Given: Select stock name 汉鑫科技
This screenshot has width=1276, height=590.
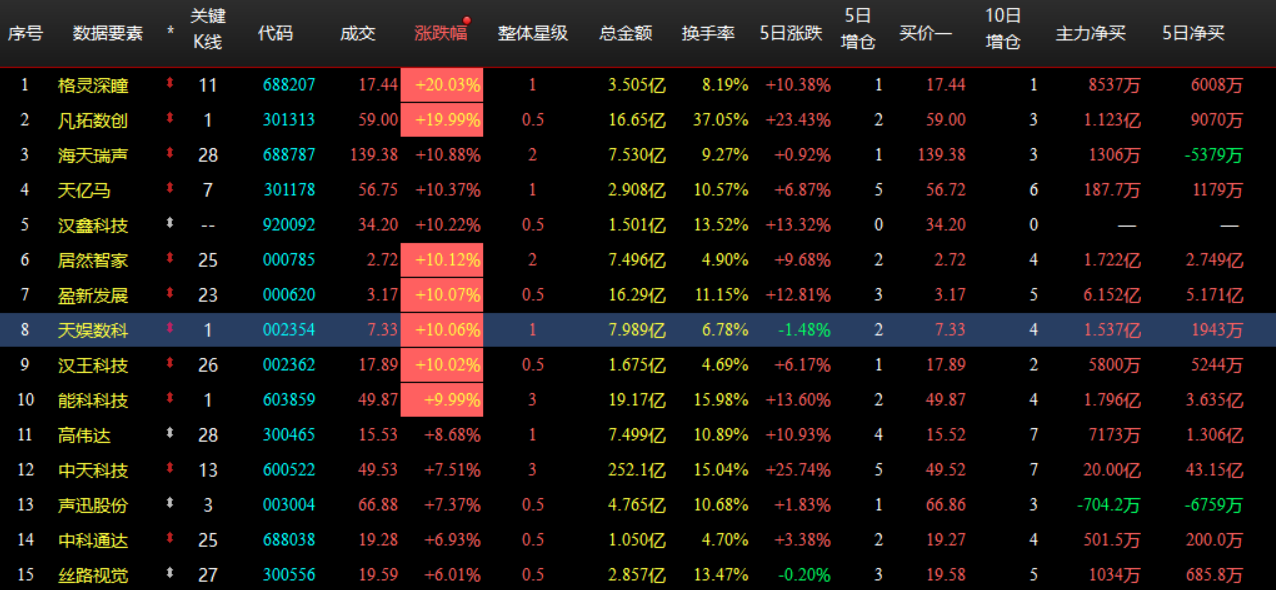Looking at the screenshot, I should coord(93,225).
